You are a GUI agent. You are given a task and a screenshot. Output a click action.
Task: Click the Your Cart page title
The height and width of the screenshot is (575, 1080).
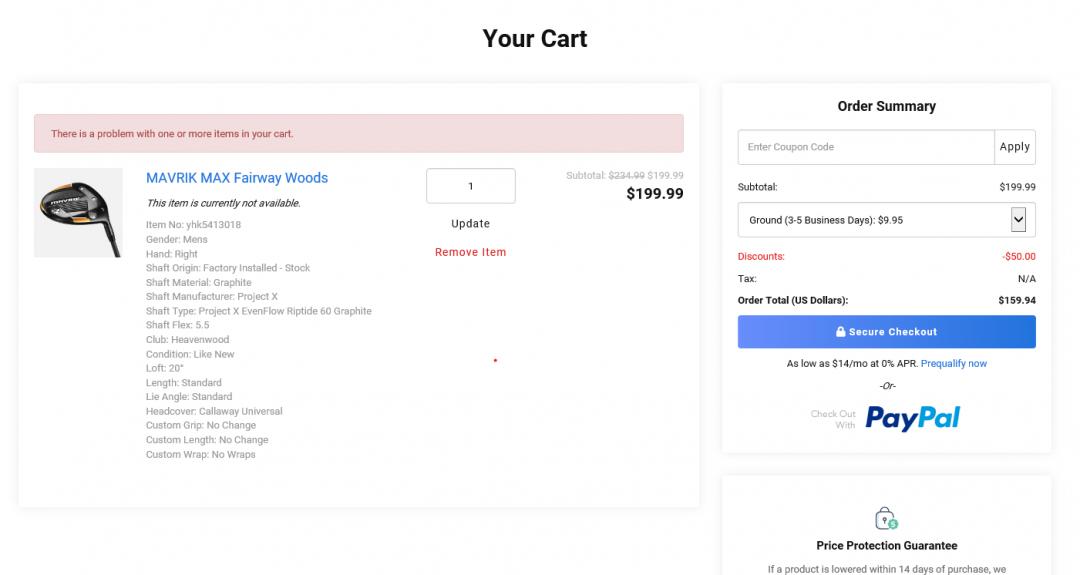coord(535,38)
